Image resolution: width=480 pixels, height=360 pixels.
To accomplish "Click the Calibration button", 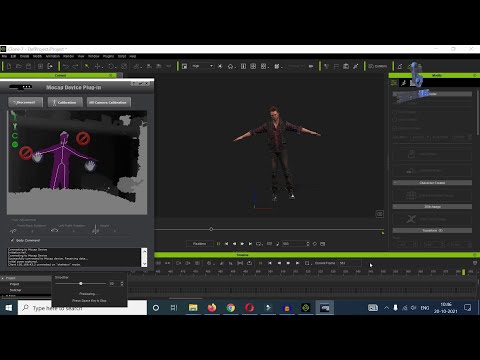I will (65, 102).
